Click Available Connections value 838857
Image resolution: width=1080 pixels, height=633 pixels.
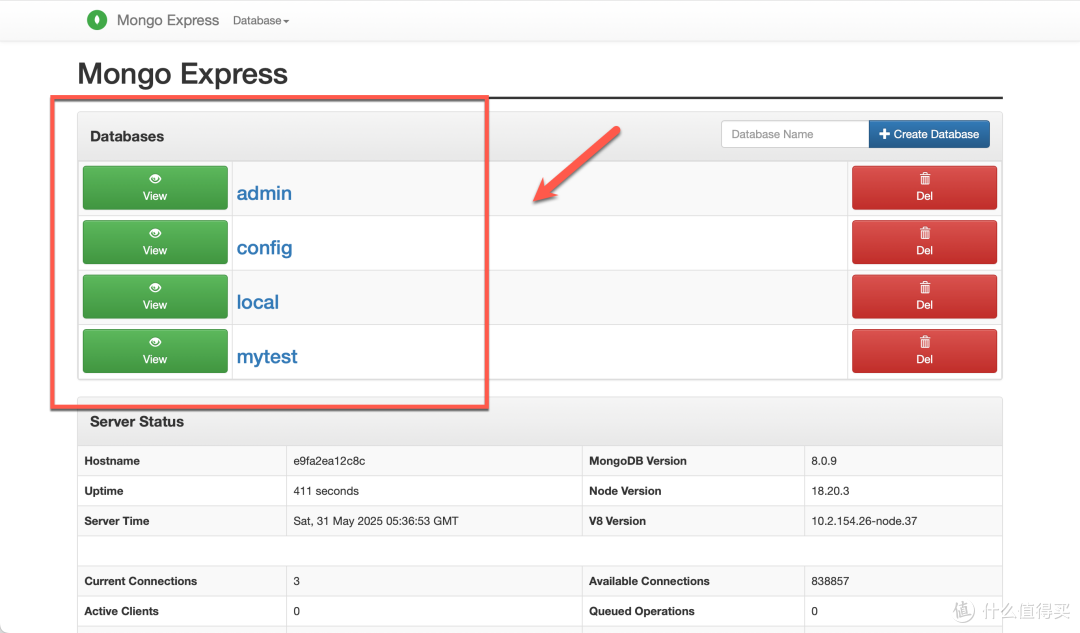coord(830,581)
